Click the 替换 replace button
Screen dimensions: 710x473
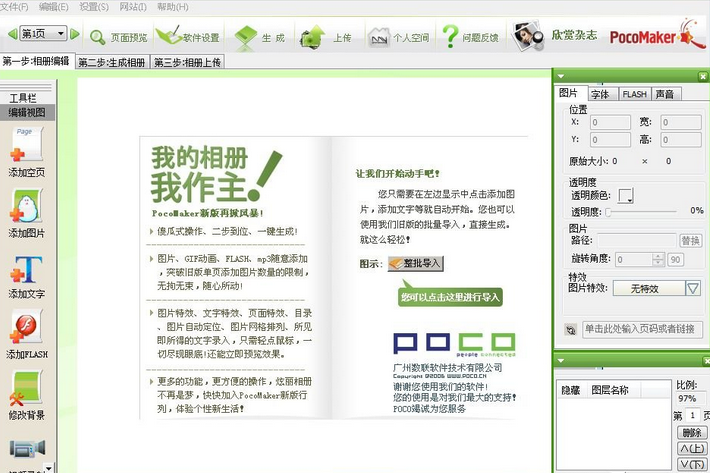pyautogui.click(x=691, y=240)
